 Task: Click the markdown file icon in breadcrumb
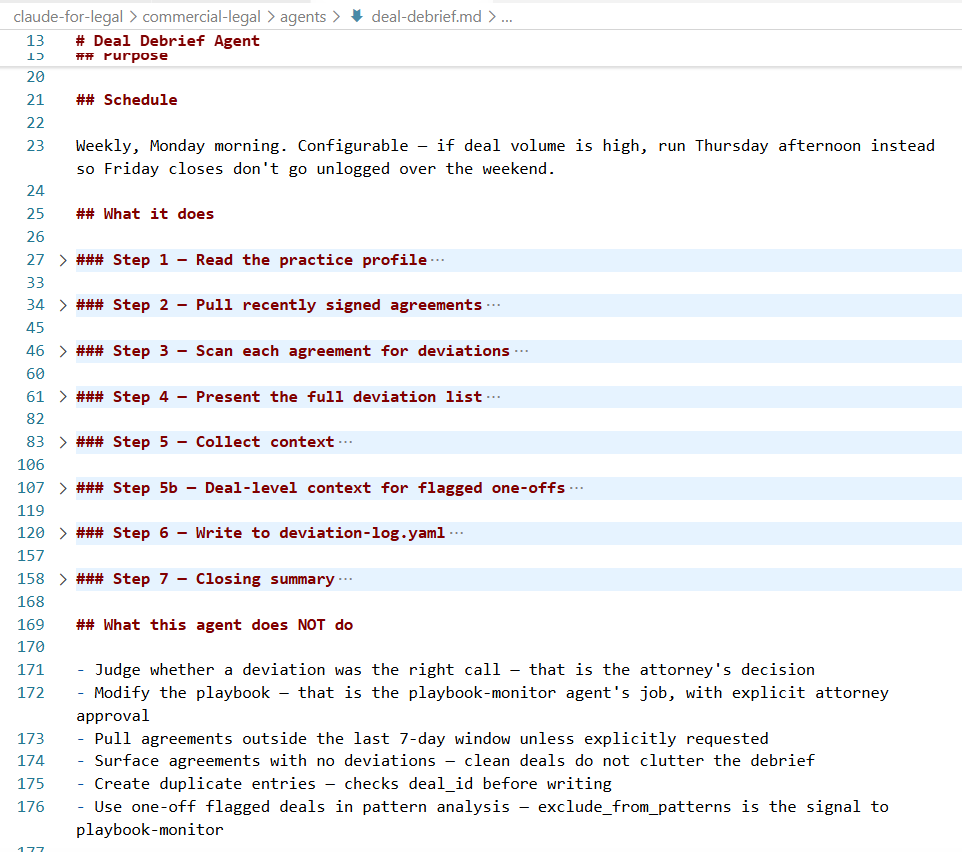coord(357,16)
